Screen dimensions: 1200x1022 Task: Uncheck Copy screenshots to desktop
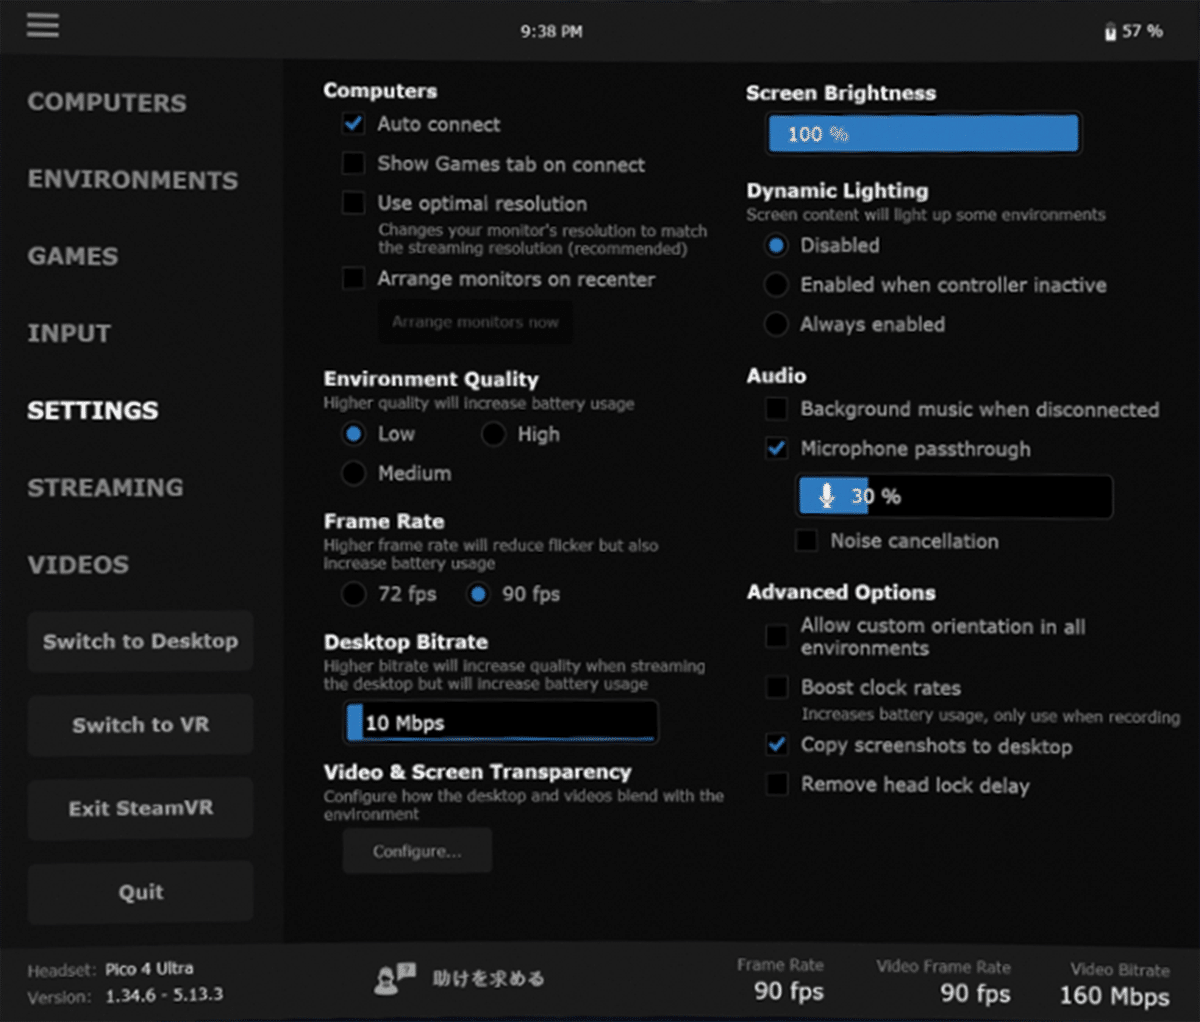[776, 745]
